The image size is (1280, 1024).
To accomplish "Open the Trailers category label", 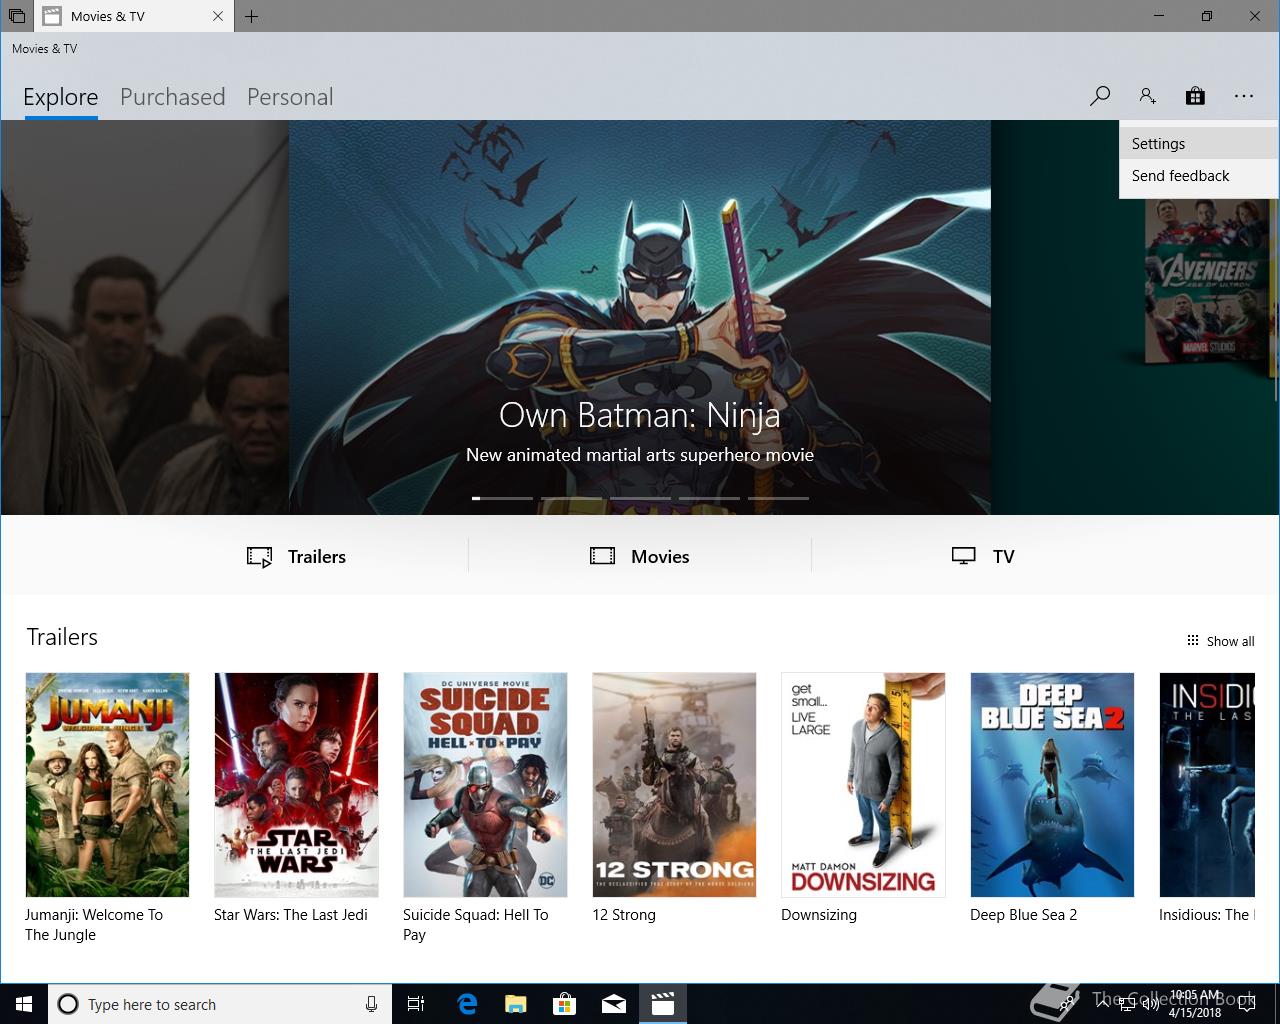I will point(317,557).
